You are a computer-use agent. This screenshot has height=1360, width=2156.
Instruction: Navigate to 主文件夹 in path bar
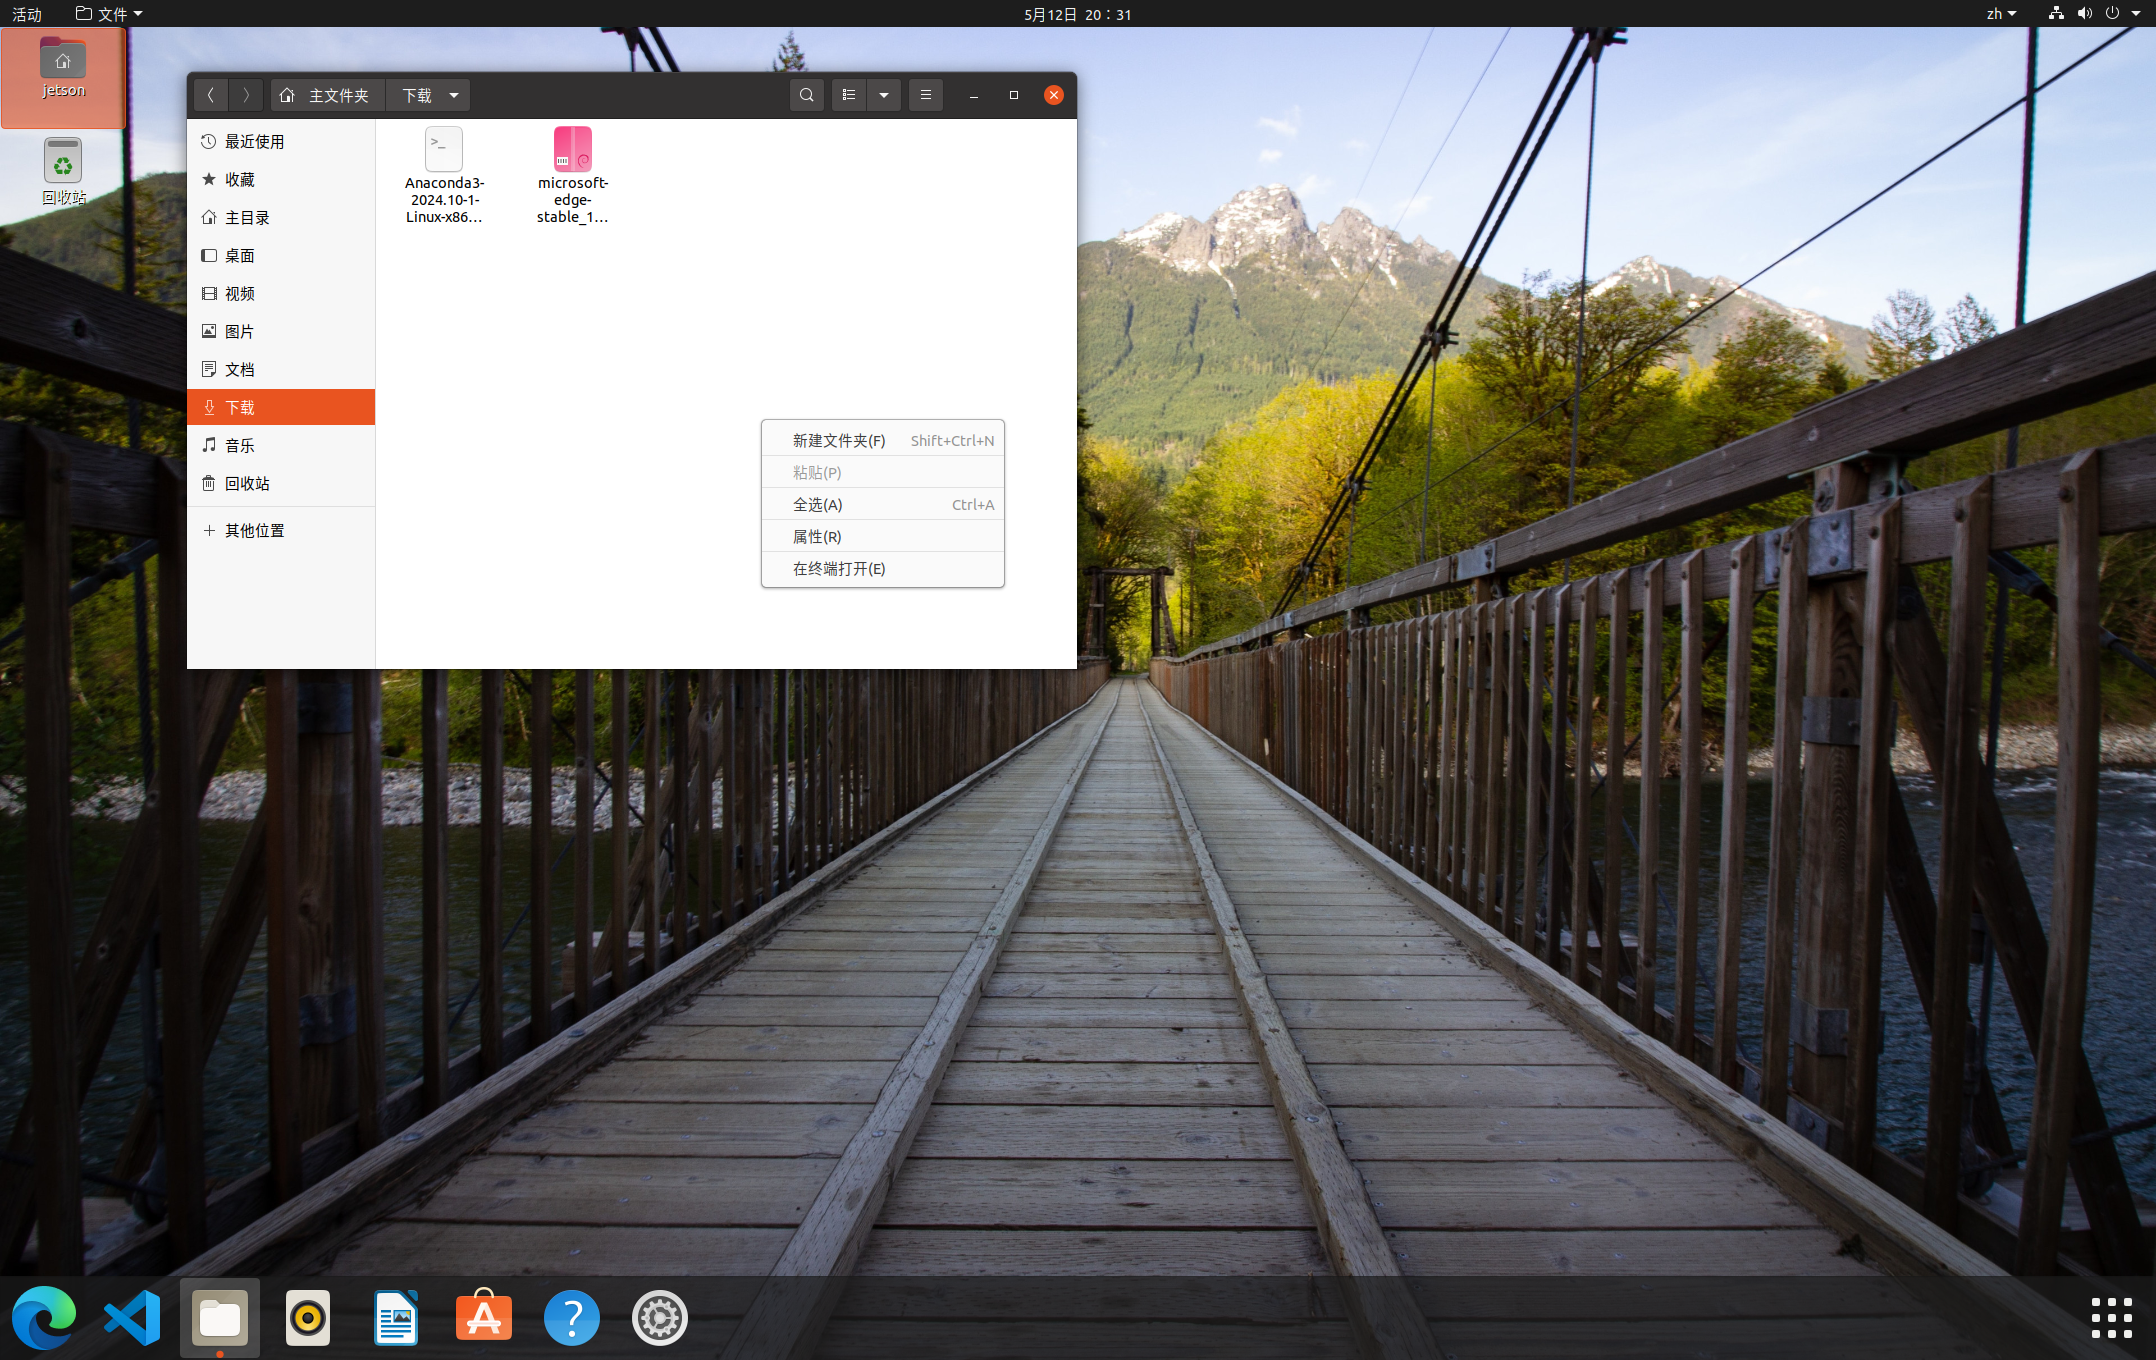point(327,95)
